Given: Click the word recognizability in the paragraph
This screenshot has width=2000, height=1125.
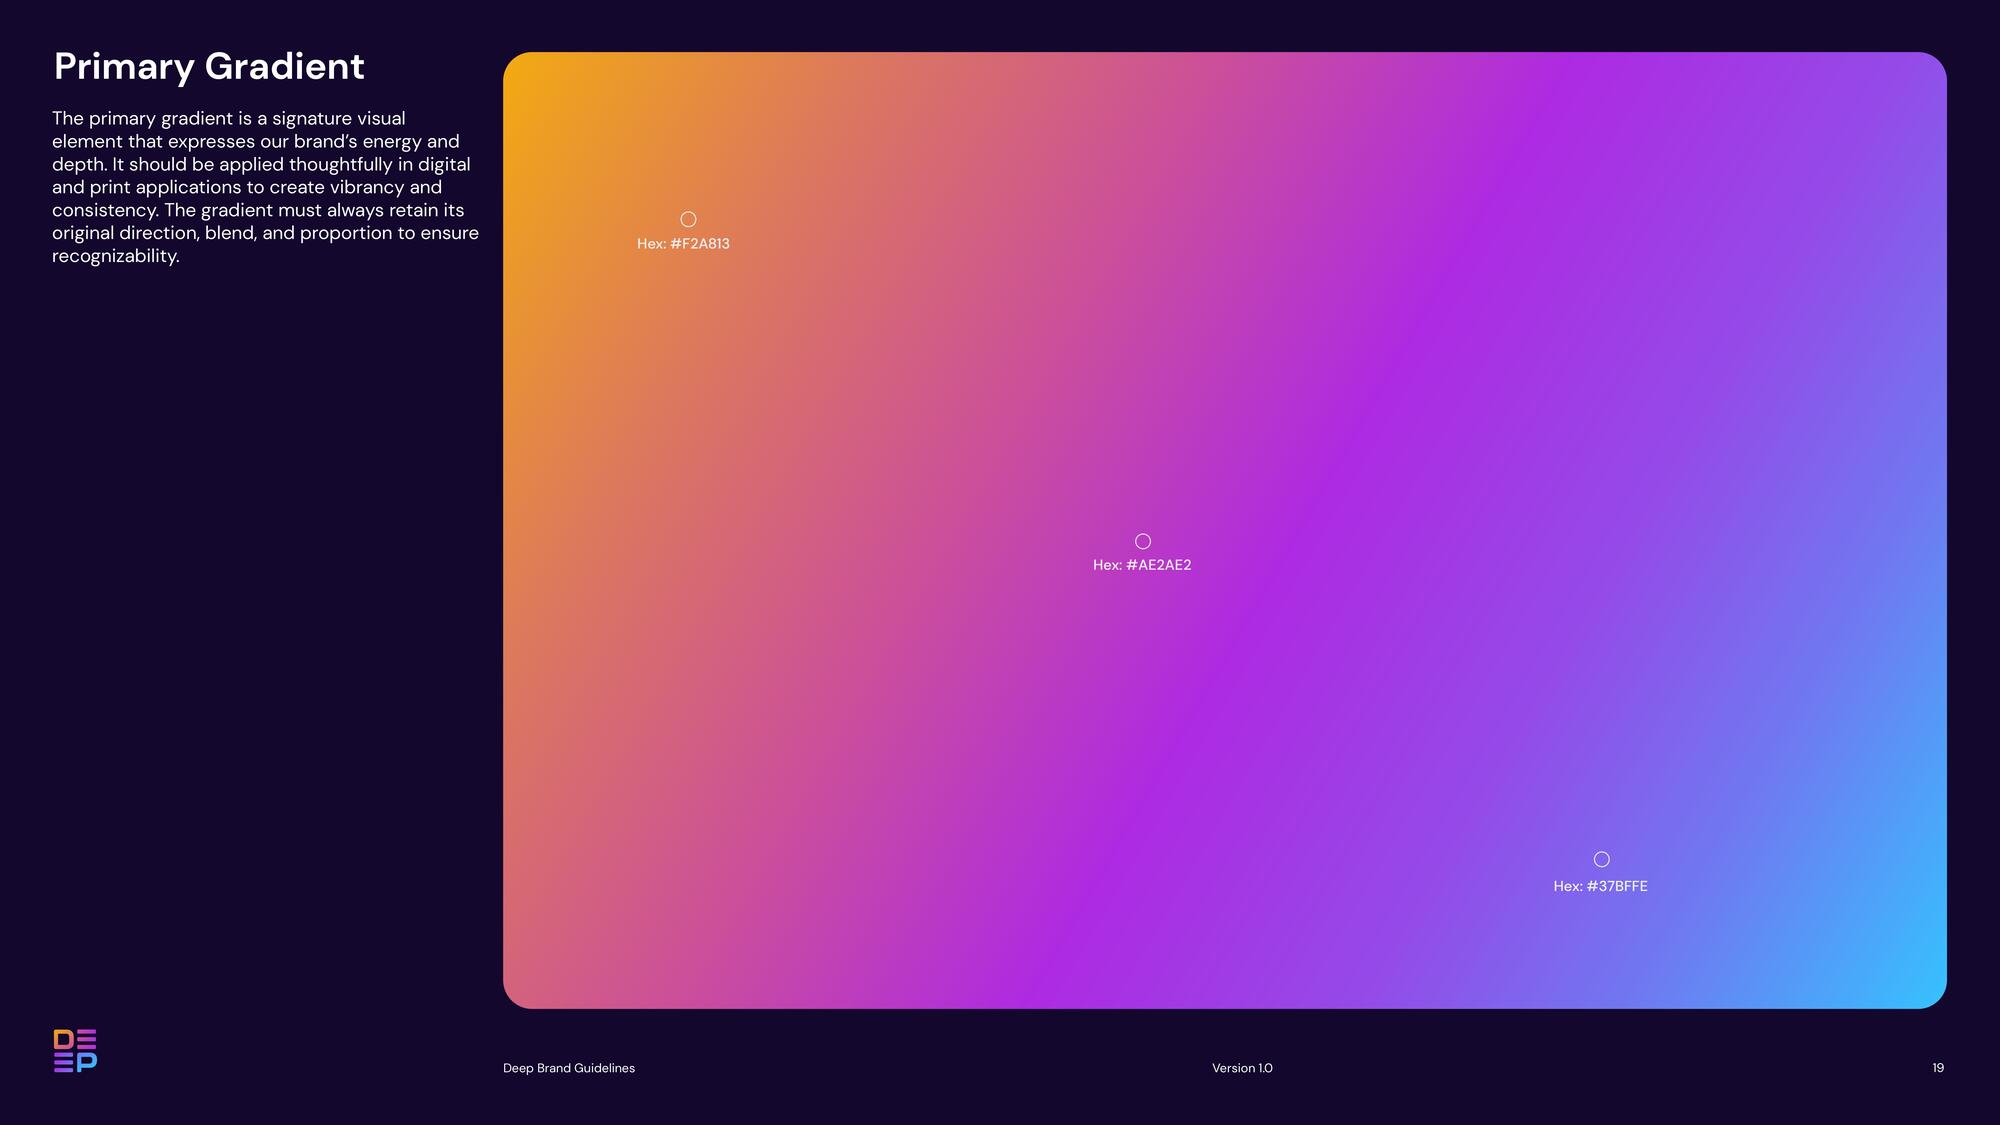Looking at the screenshot, I should 115,256.
